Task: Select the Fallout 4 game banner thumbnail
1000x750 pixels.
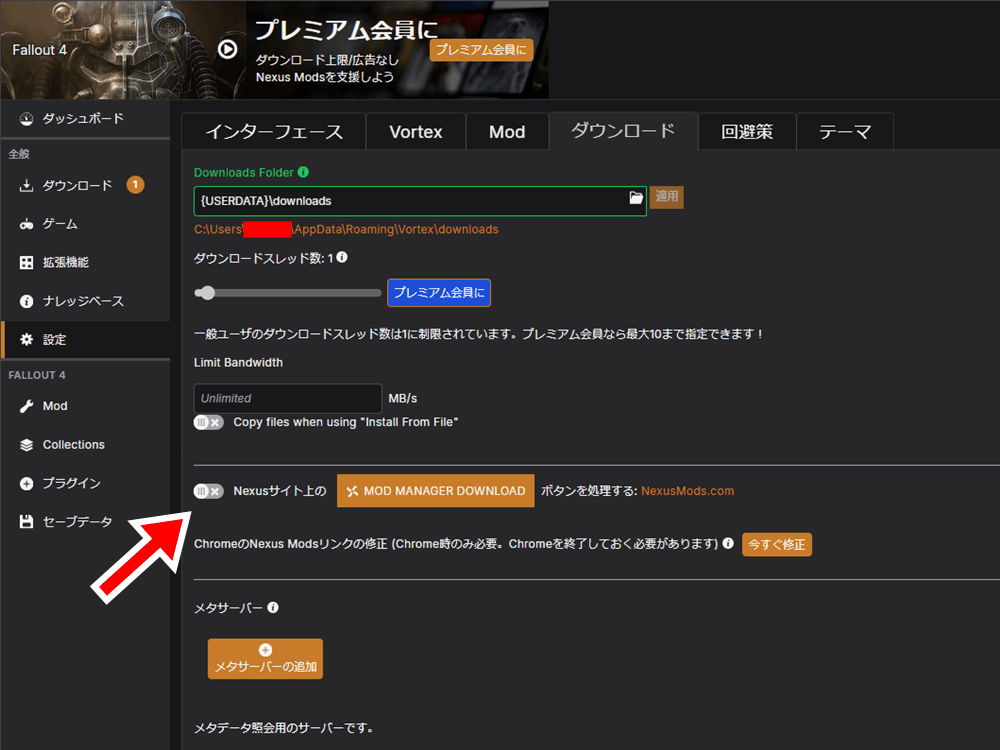Action: click(x=123, y=50)
